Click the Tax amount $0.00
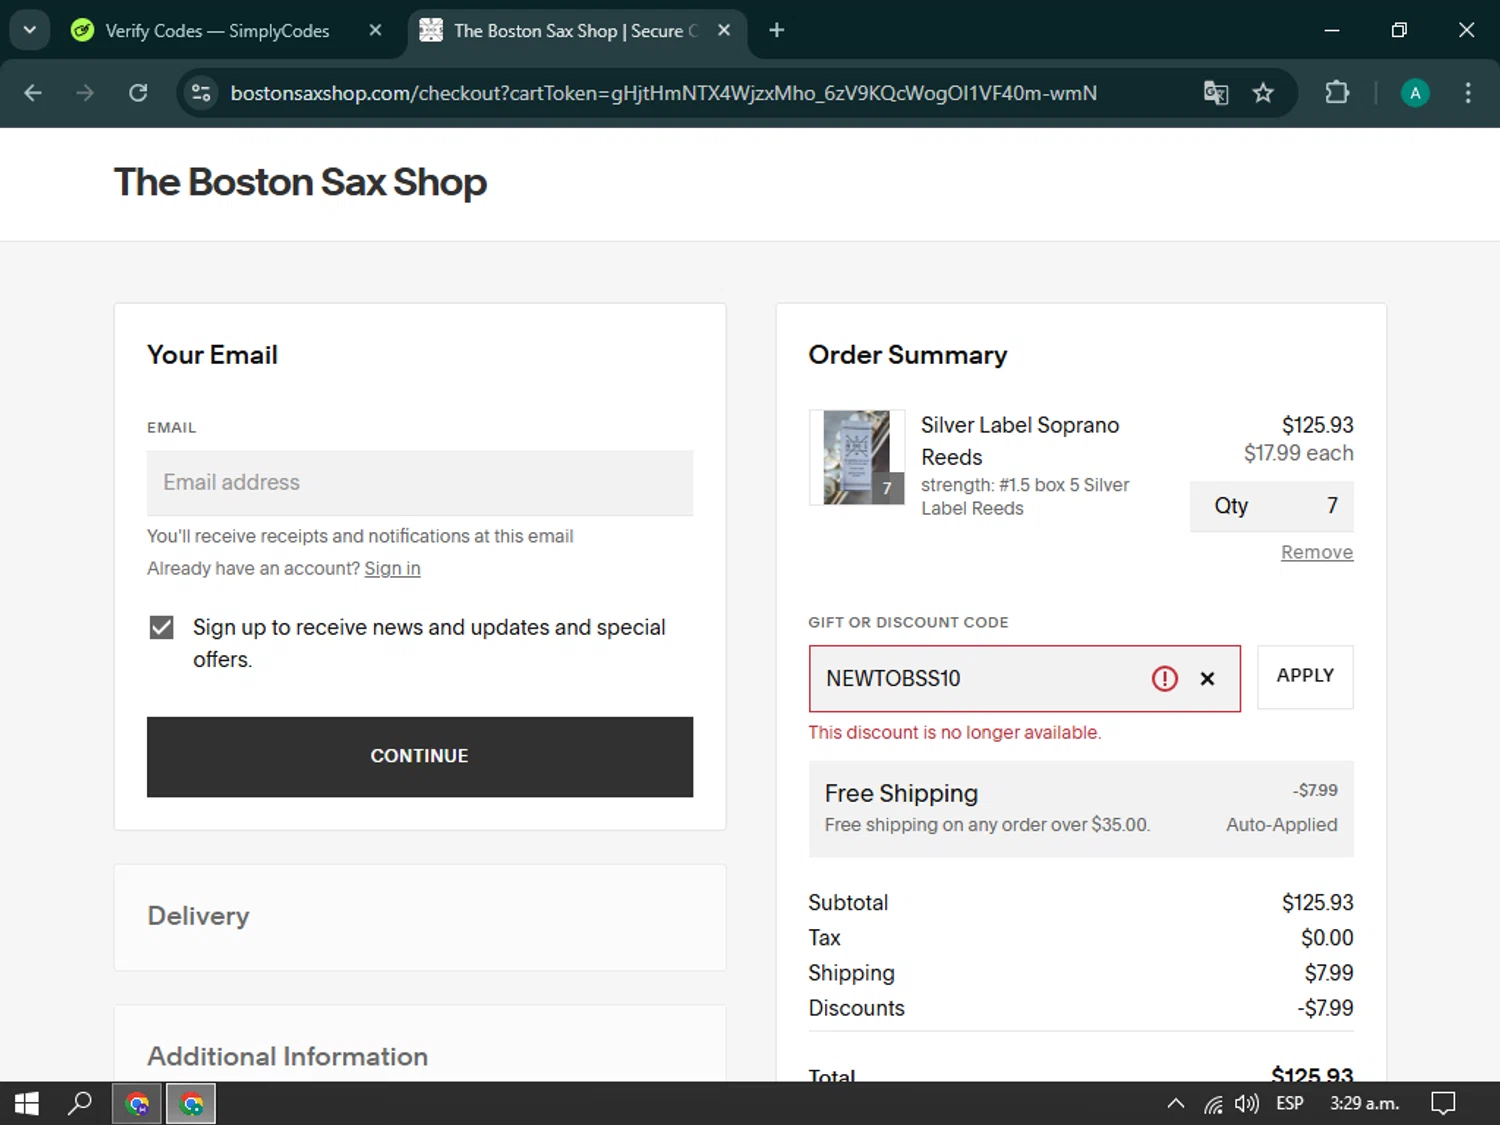 coord(1327,937)
